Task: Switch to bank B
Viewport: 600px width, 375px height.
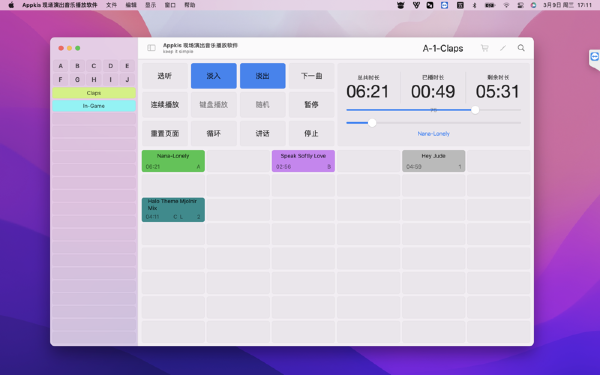Action: [77, 66]
